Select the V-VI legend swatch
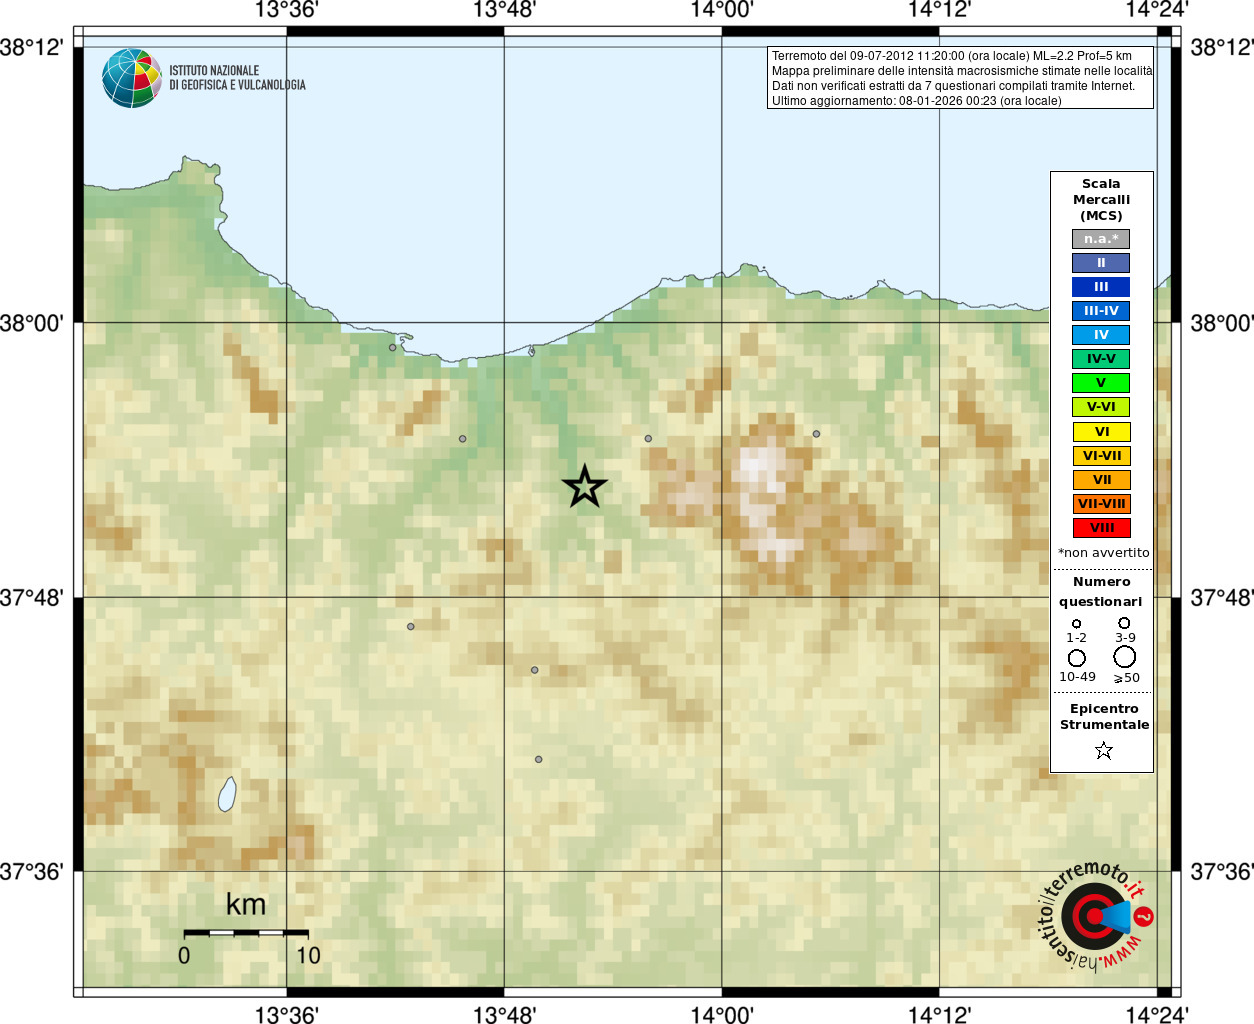 1101,407
